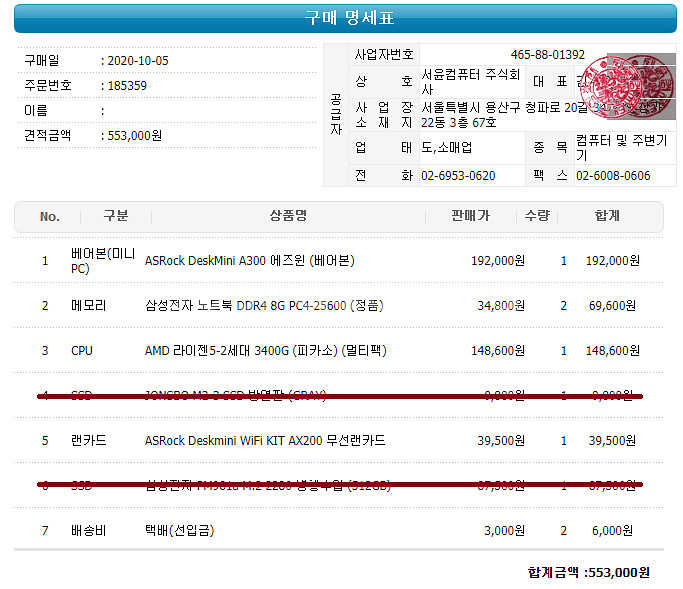The width and height of the screenshot is (683, 589).
Task: Click the 상품명 column header
Action: 287,217
